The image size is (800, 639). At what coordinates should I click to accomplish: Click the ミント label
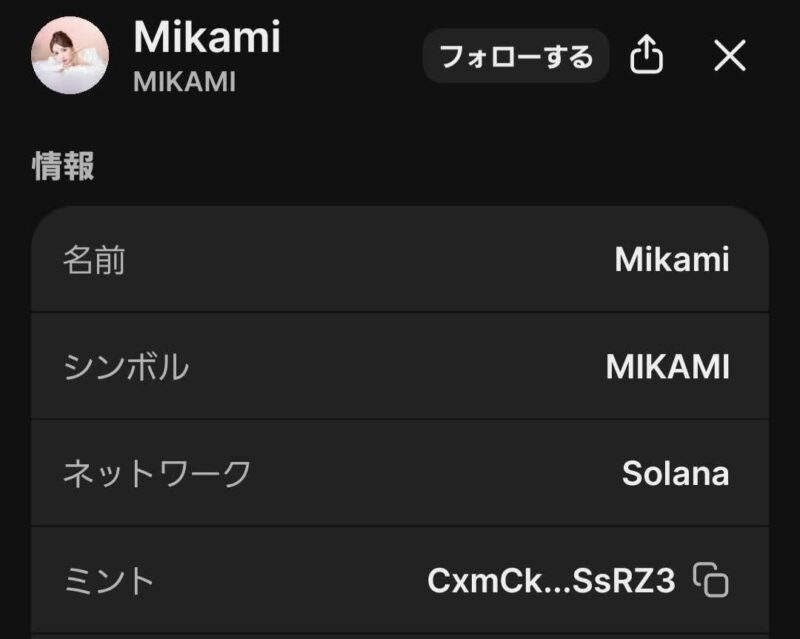click(110, 580)
